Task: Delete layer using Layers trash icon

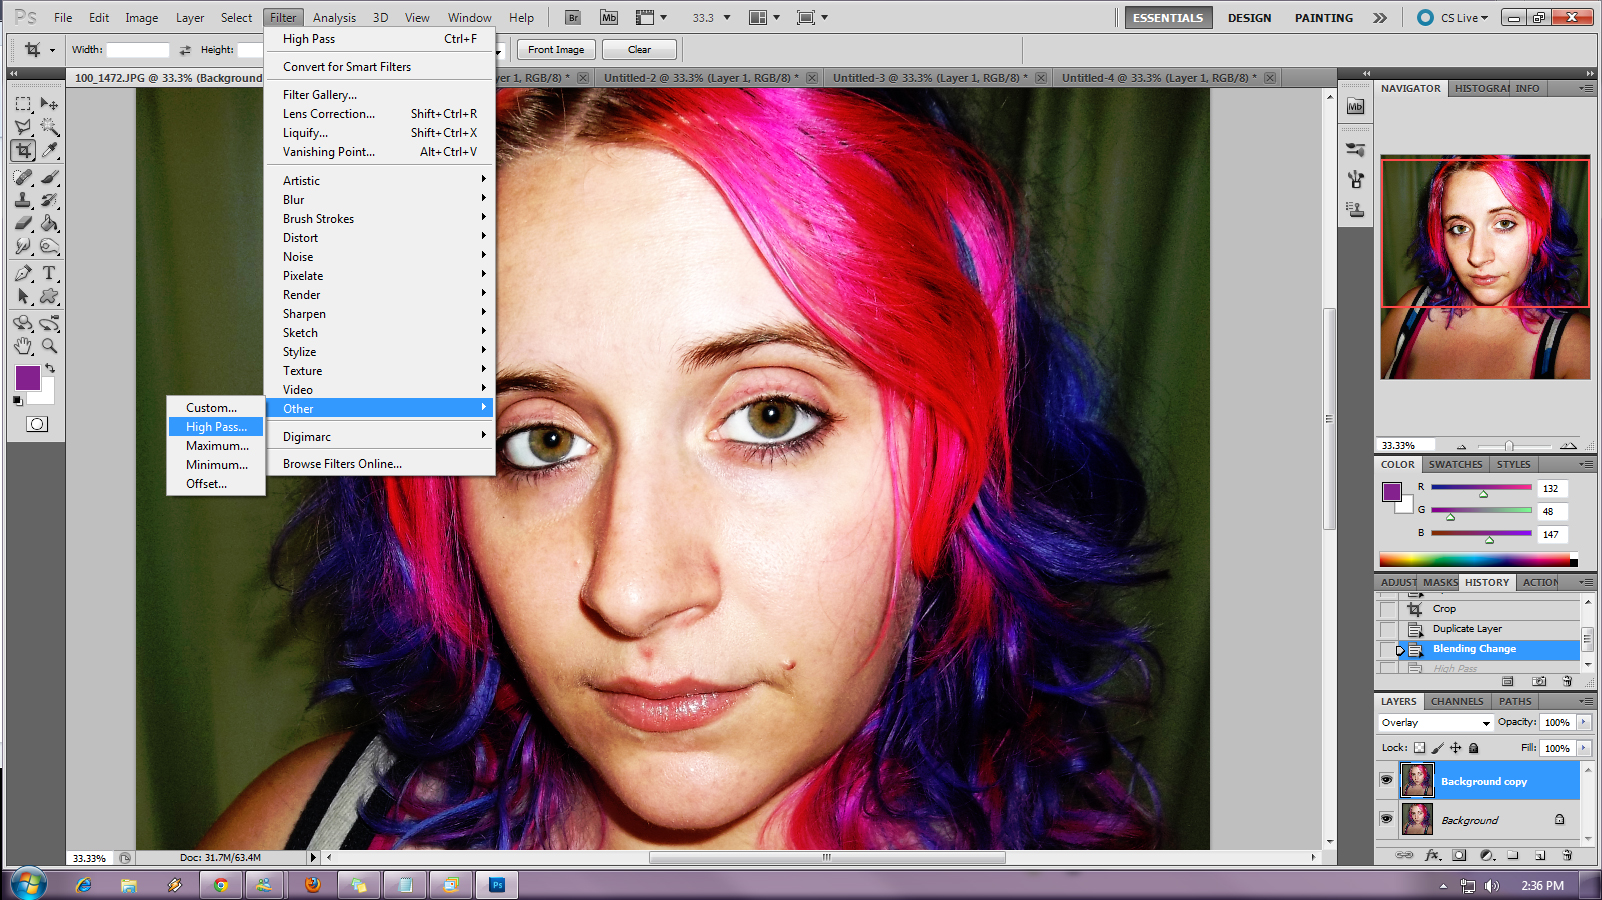Action: pos(1567,855)
